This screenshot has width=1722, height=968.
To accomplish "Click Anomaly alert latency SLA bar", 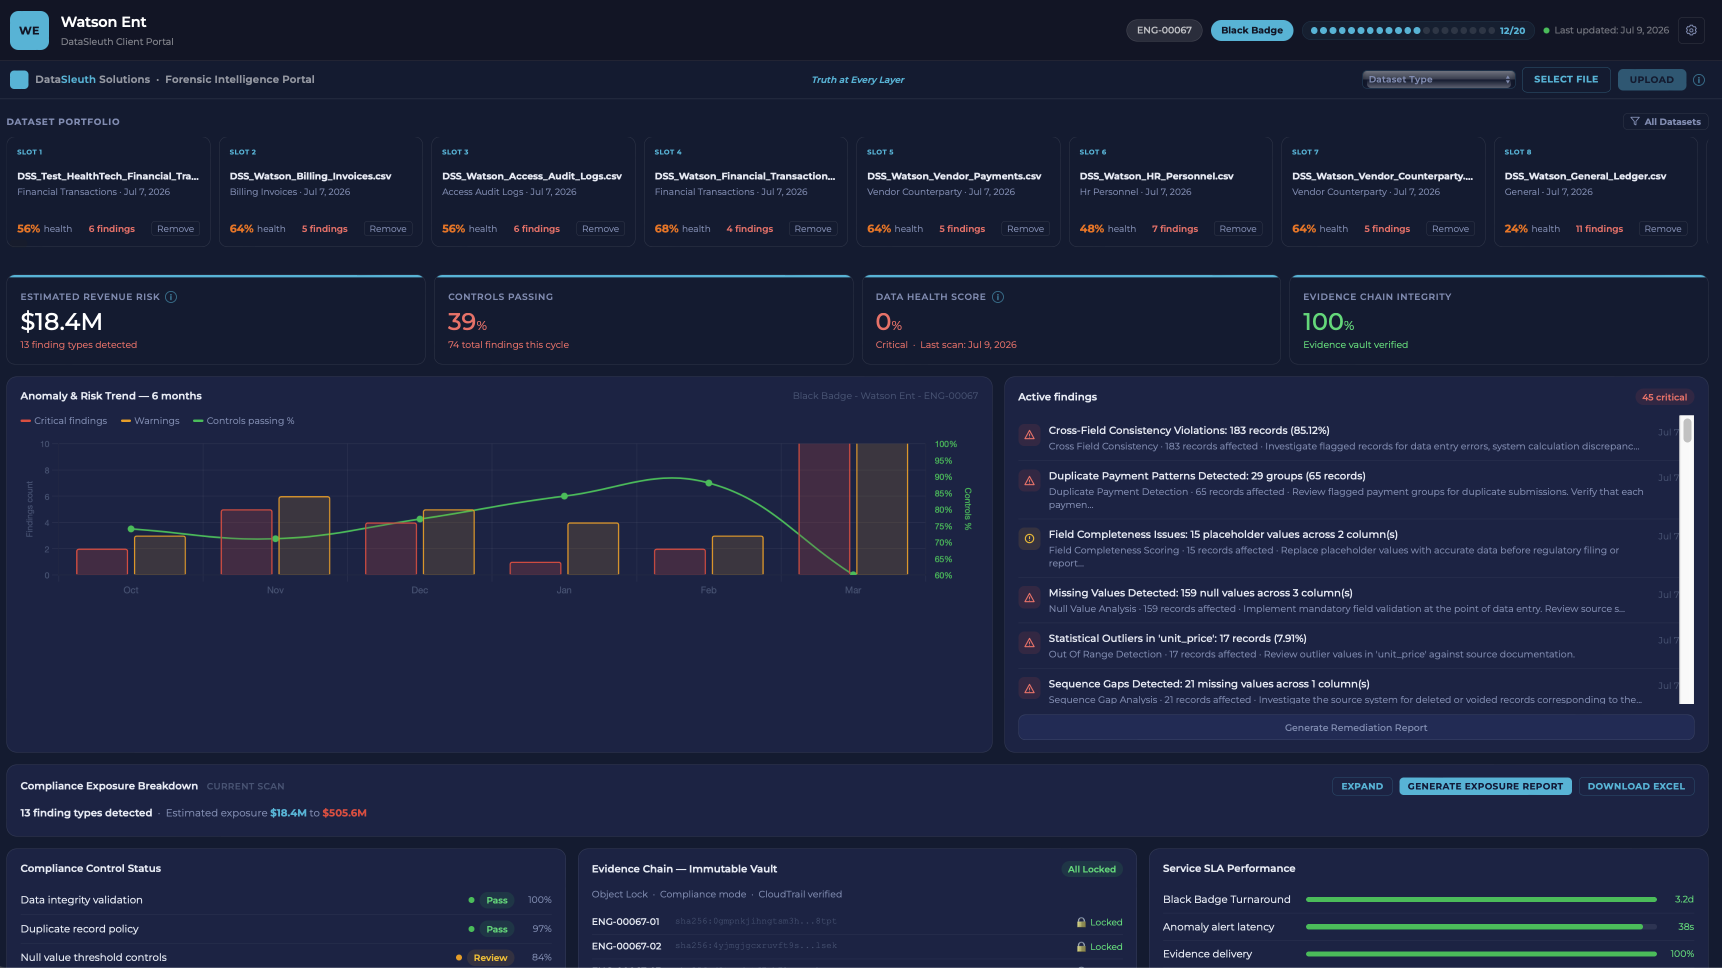I will tap(1481, 927).
